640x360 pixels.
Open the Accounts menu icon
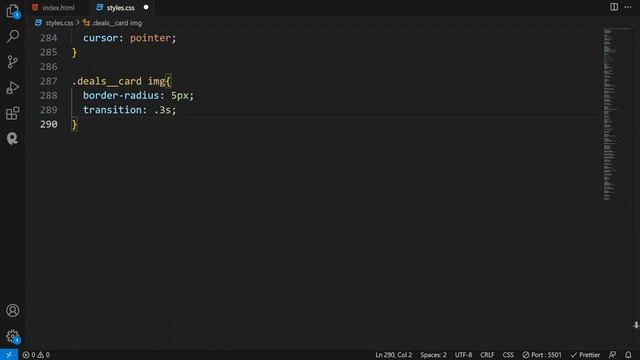click(13, 311)
